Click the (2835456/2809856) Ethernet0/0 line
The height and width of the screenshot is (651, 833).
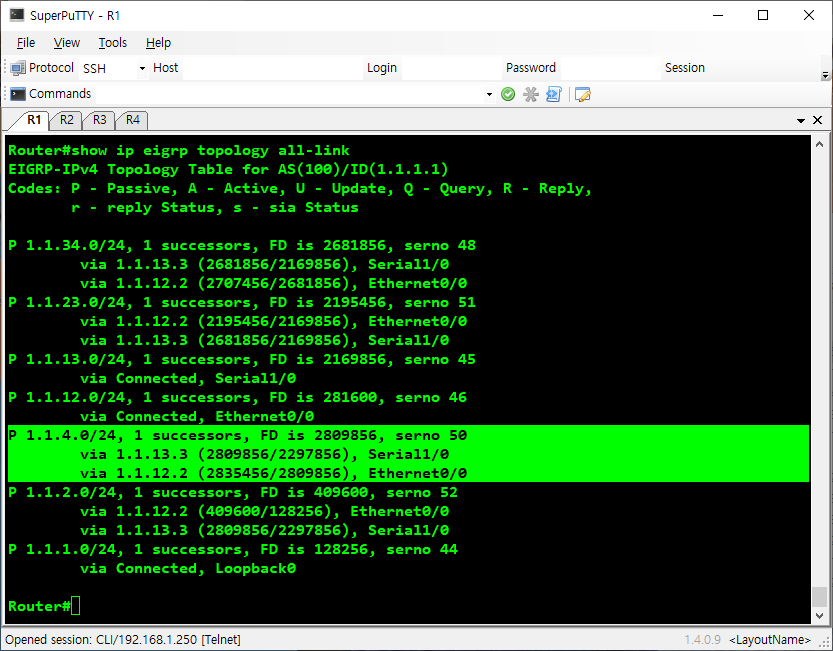[x=274, y=474]
